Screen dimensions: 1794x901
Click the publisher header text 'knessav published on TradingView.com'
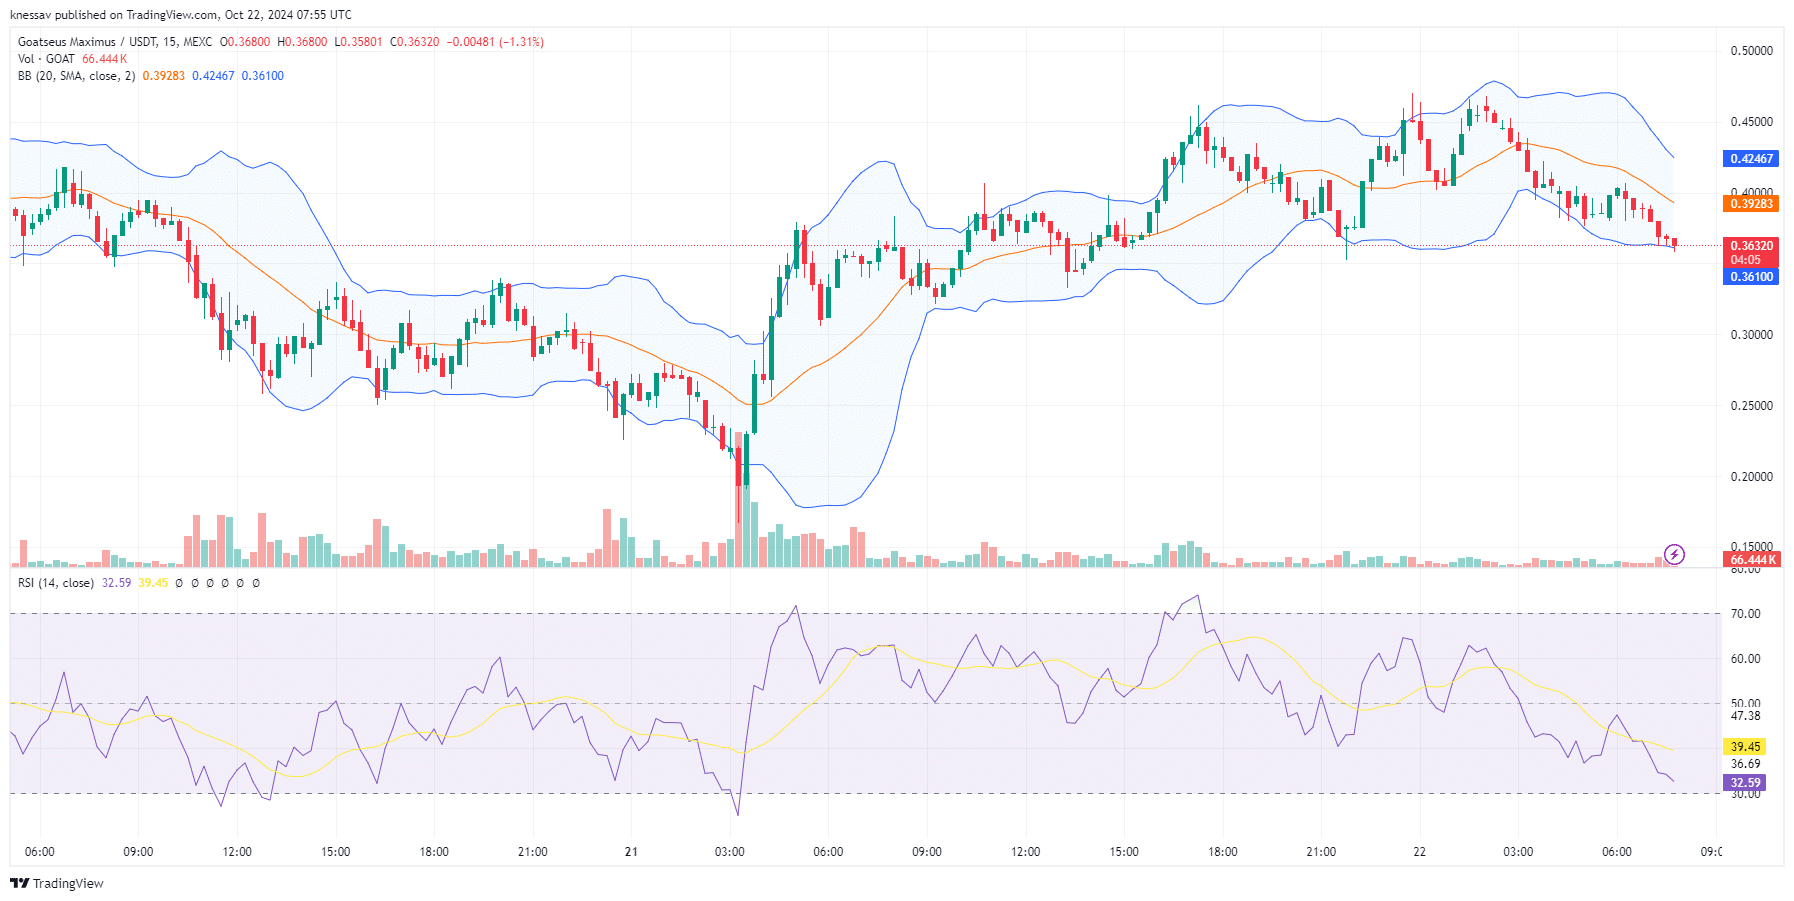click(x=114, y=15)
